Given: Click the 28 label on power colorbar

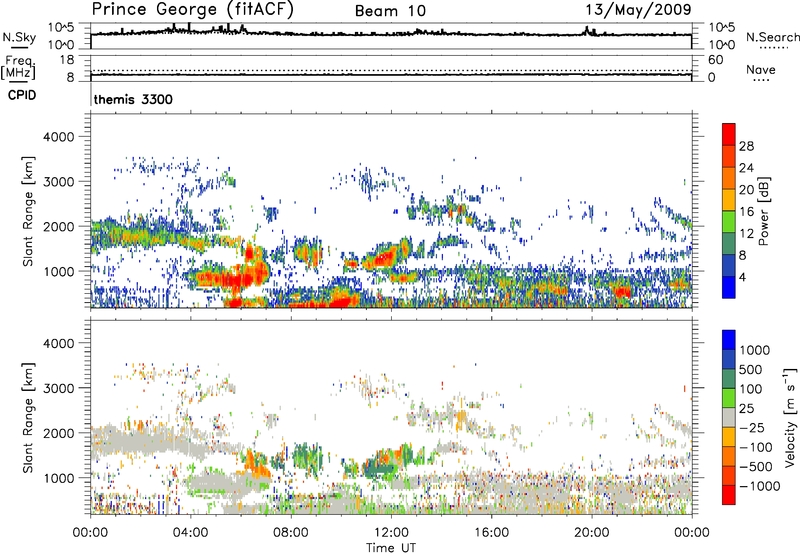Looking at the screenshot, I should (x=746, y=146).
